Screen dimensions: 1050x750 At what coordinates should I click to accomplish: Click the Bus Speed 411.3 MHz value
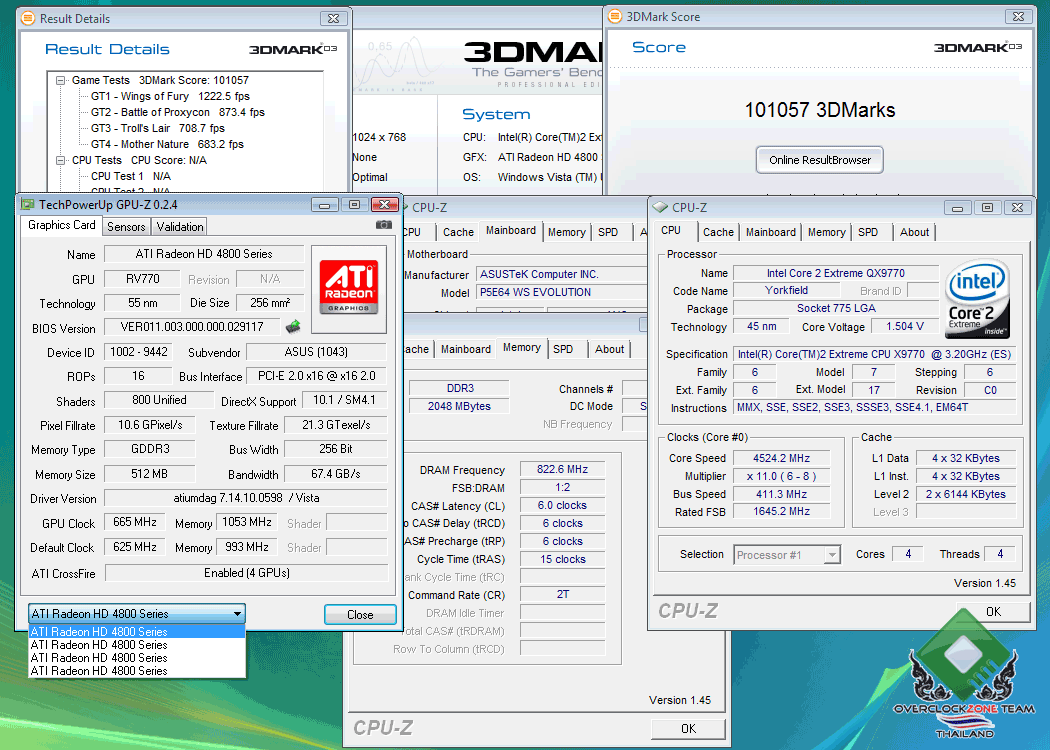click(x=781, y=494)
